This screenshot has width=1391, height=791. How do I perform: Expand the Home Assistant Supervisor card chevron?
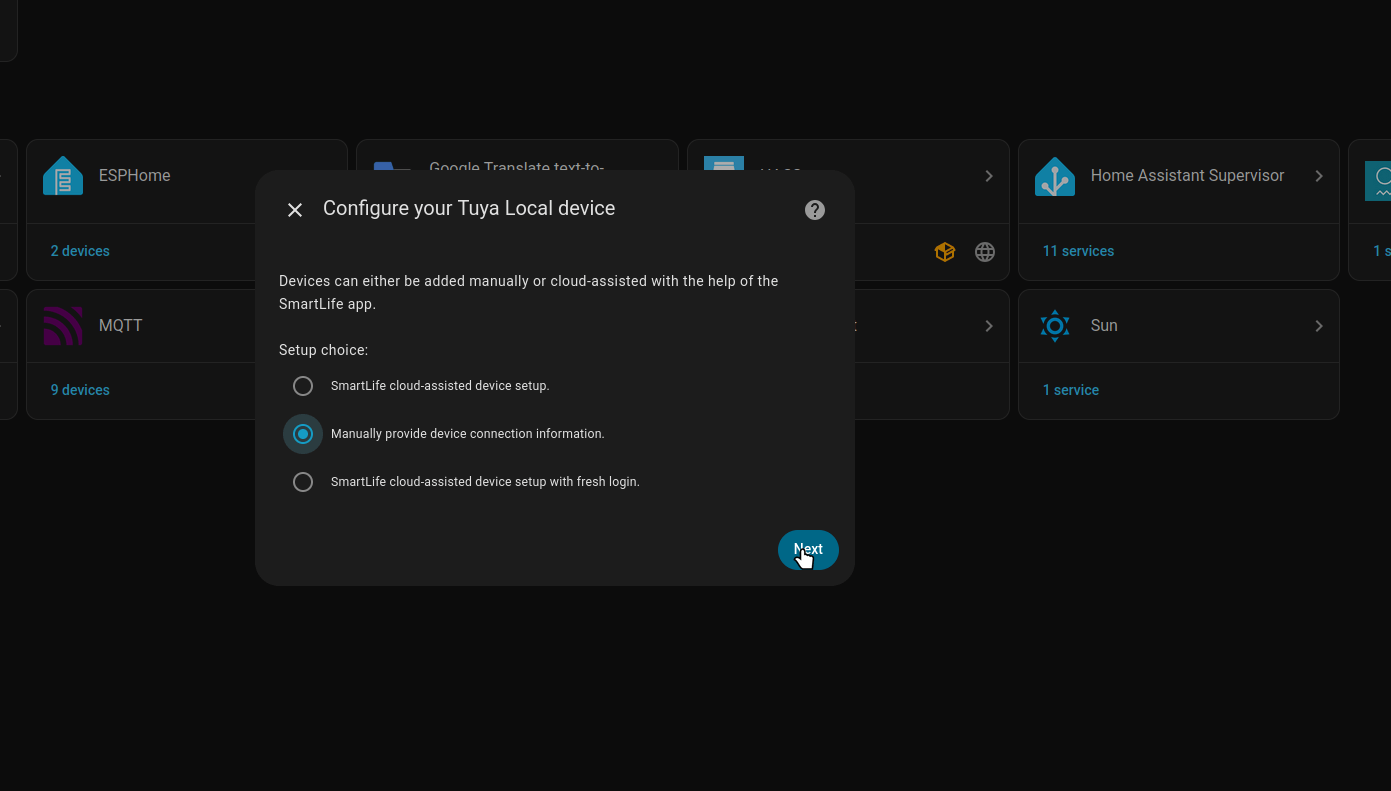[1319, 176]
